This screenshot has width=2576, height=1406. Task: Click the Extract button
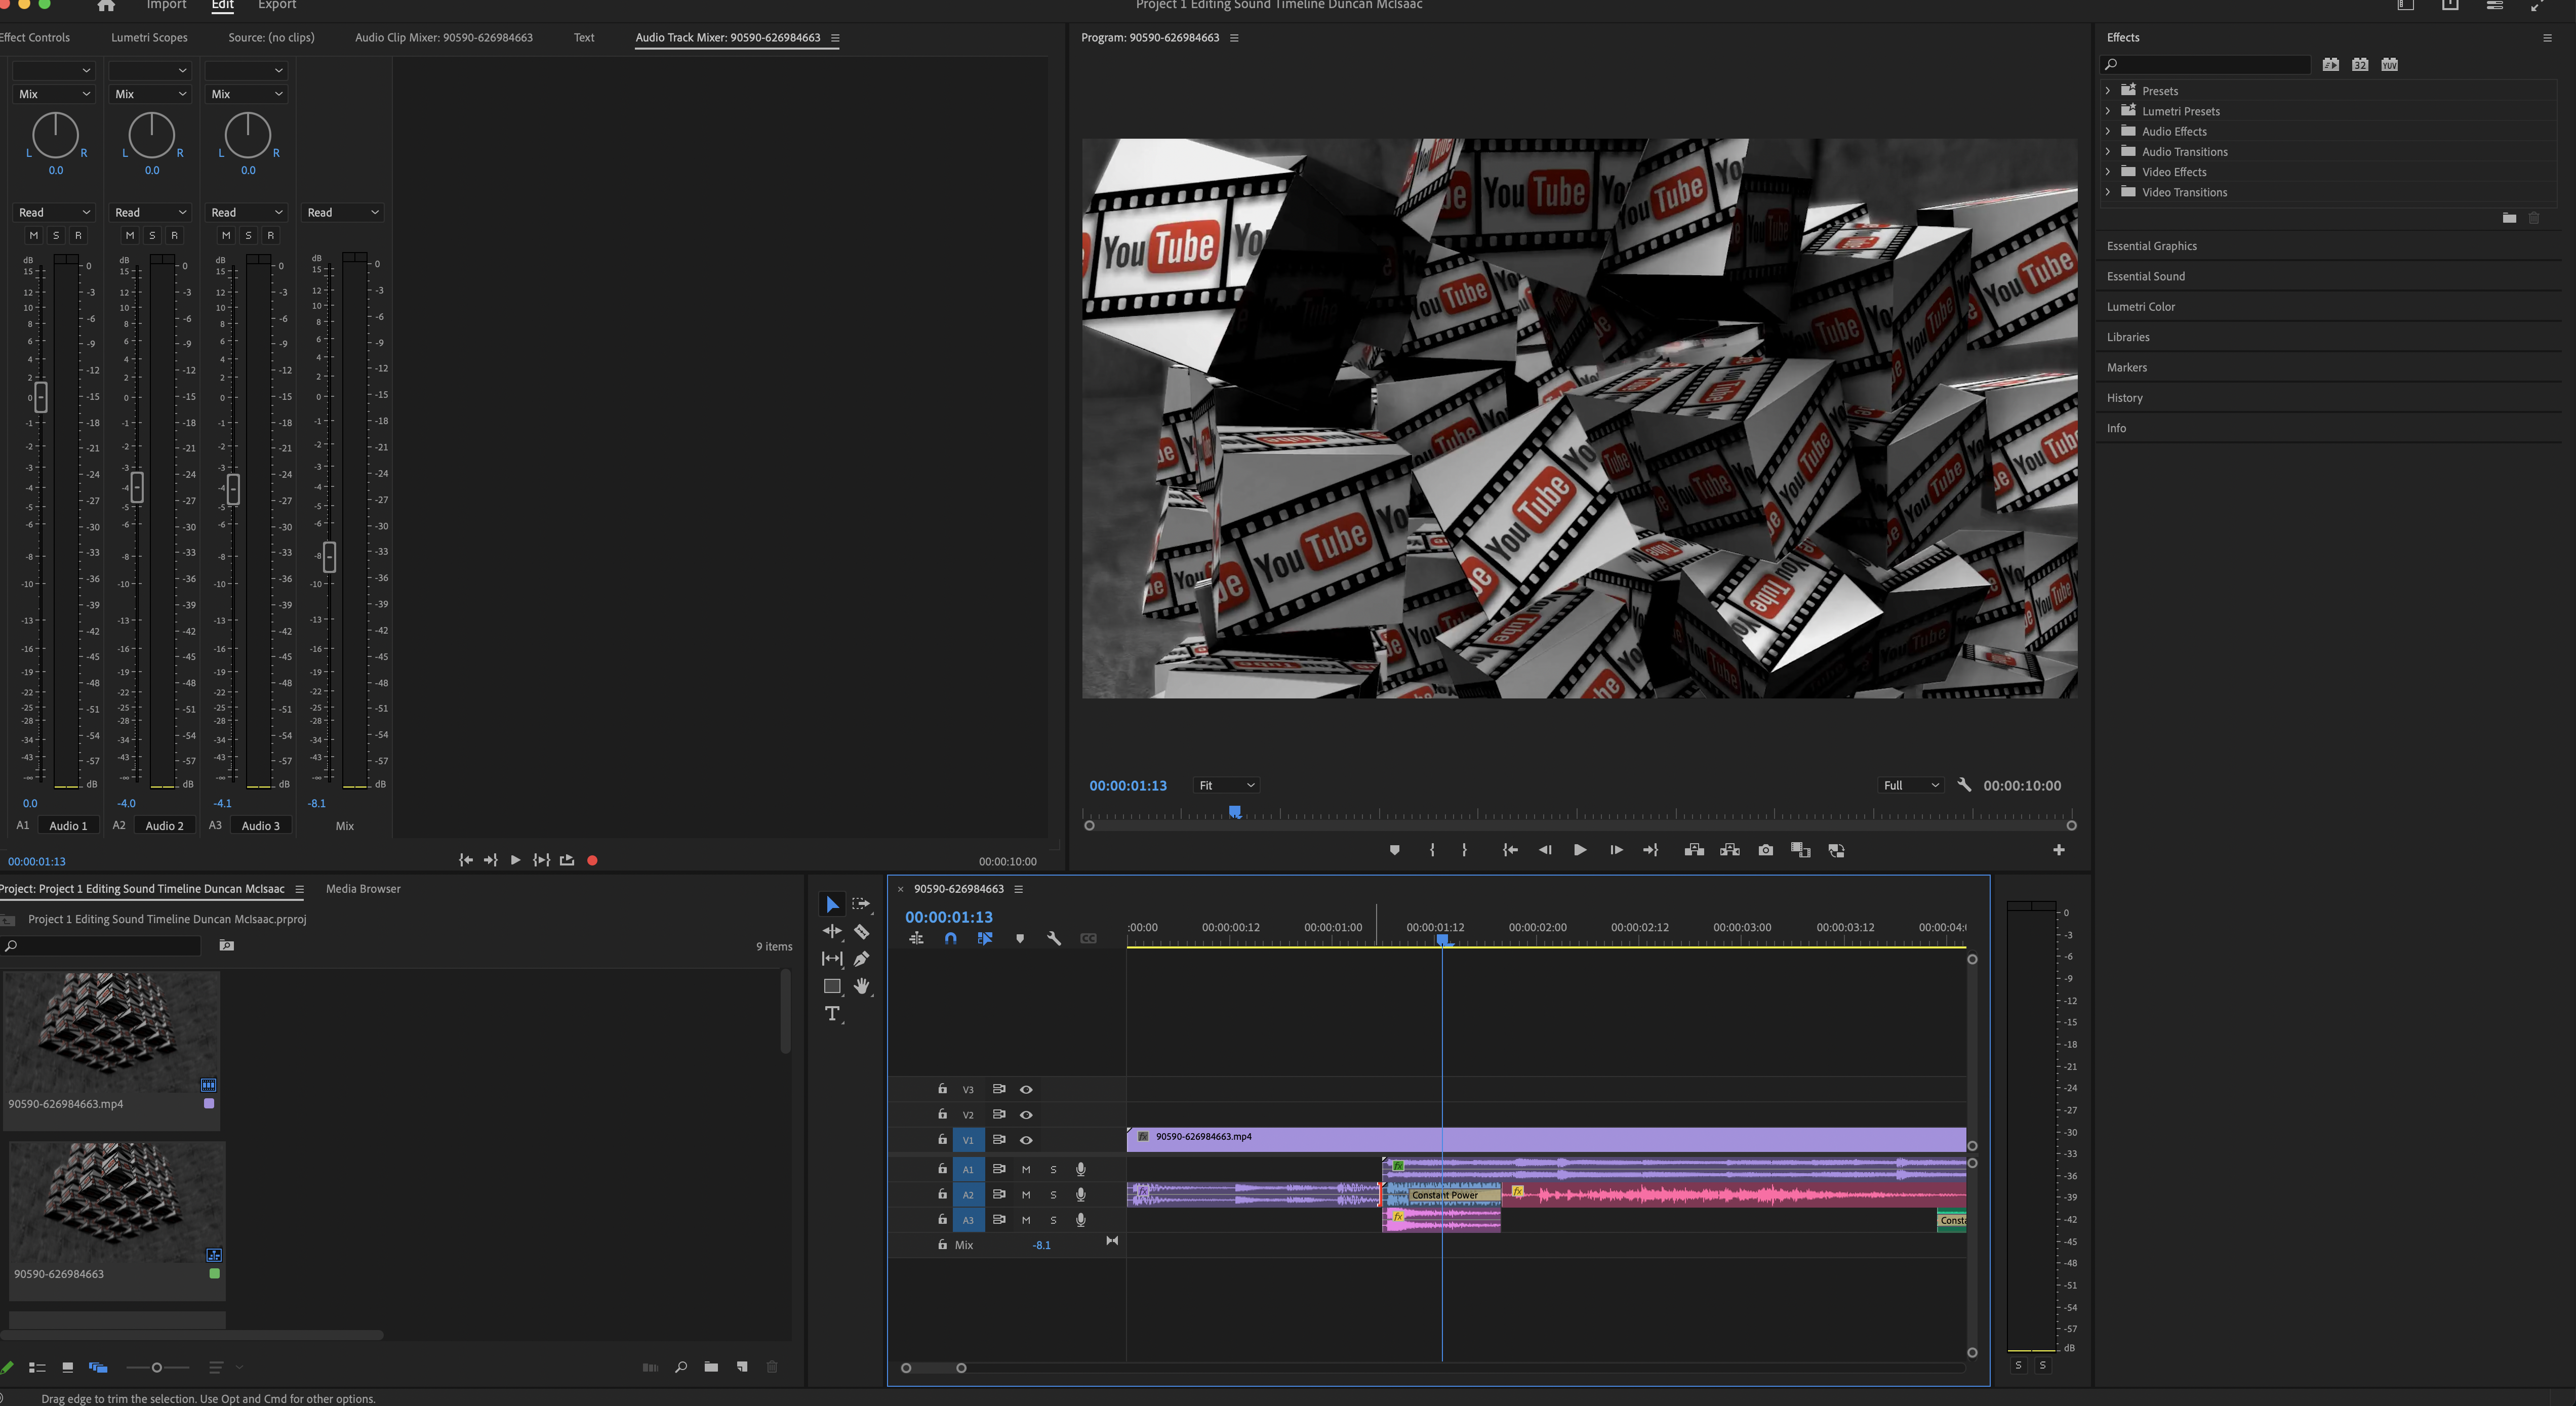(1730, 850)
